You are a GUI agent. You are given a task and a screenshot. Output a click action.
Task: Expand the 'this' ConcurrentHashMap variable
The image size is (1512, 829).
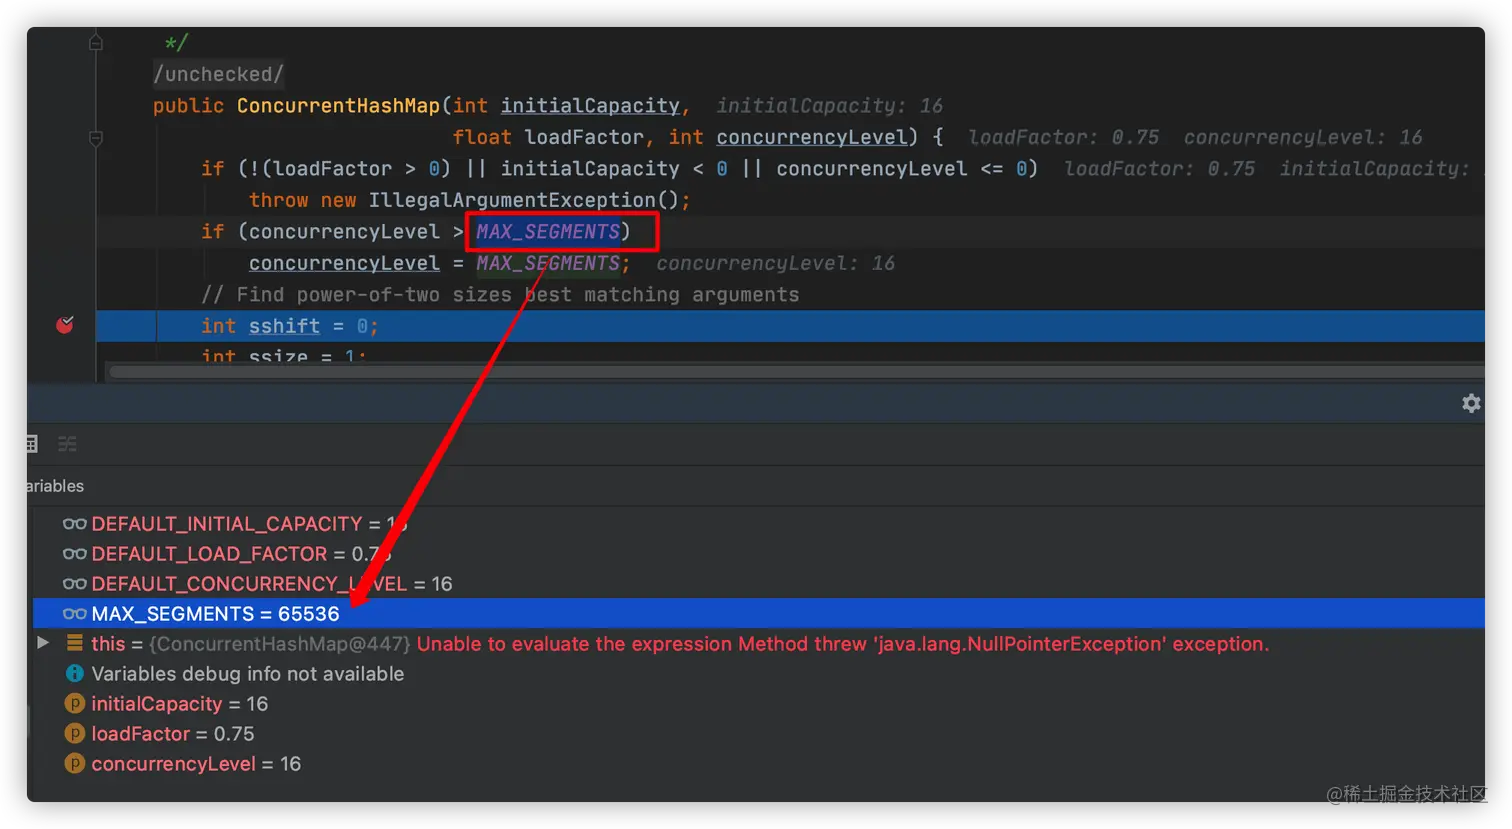43,643
